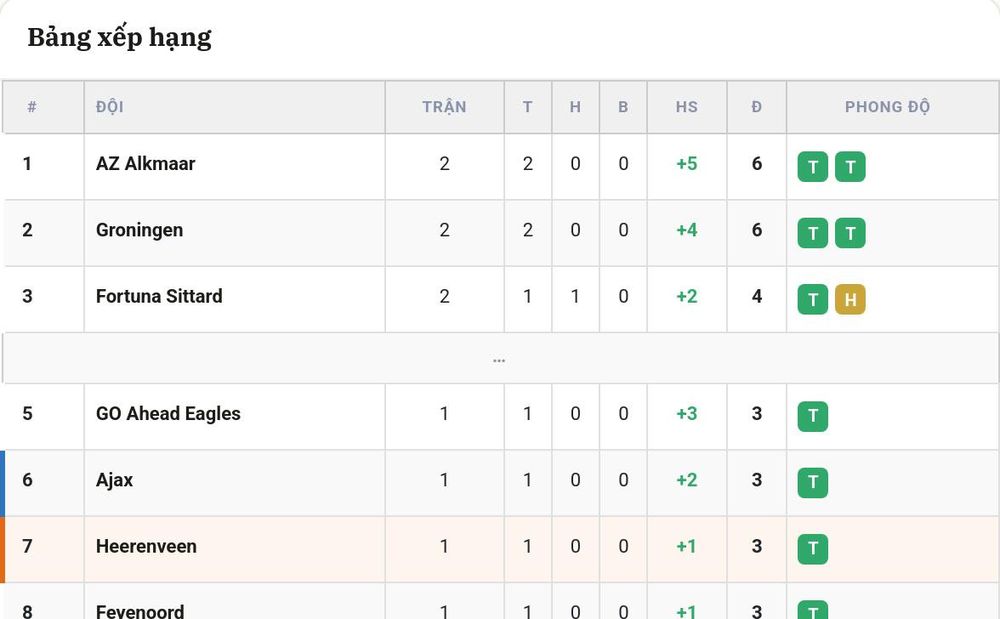
Task: Open the GO Ahead Eagles team link
Action: pyautogui.click(x=168, y=414)
